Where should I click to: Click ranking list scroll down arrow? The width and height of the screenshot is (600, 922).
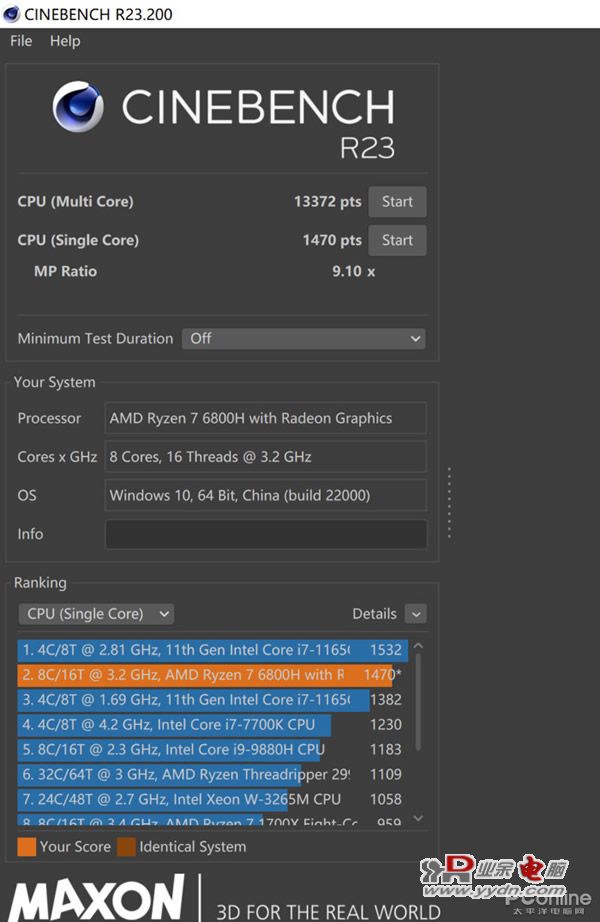[x=418, y=818]
